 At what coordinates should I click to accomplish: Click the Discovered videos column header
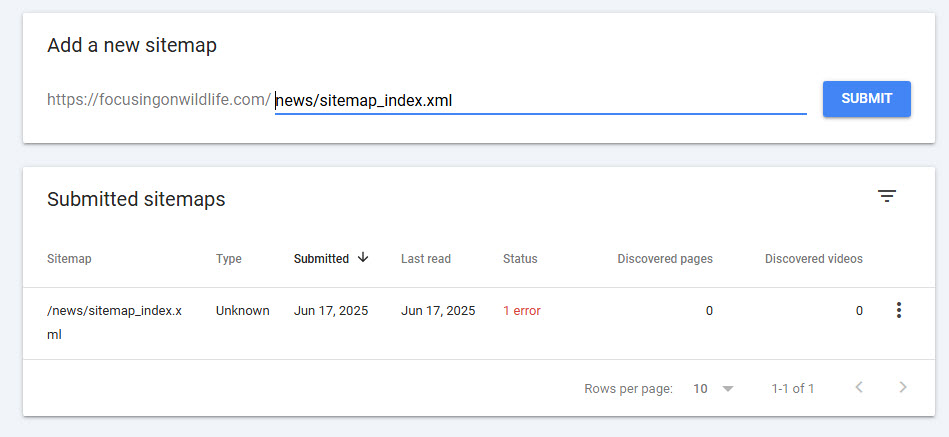(814, 259)
